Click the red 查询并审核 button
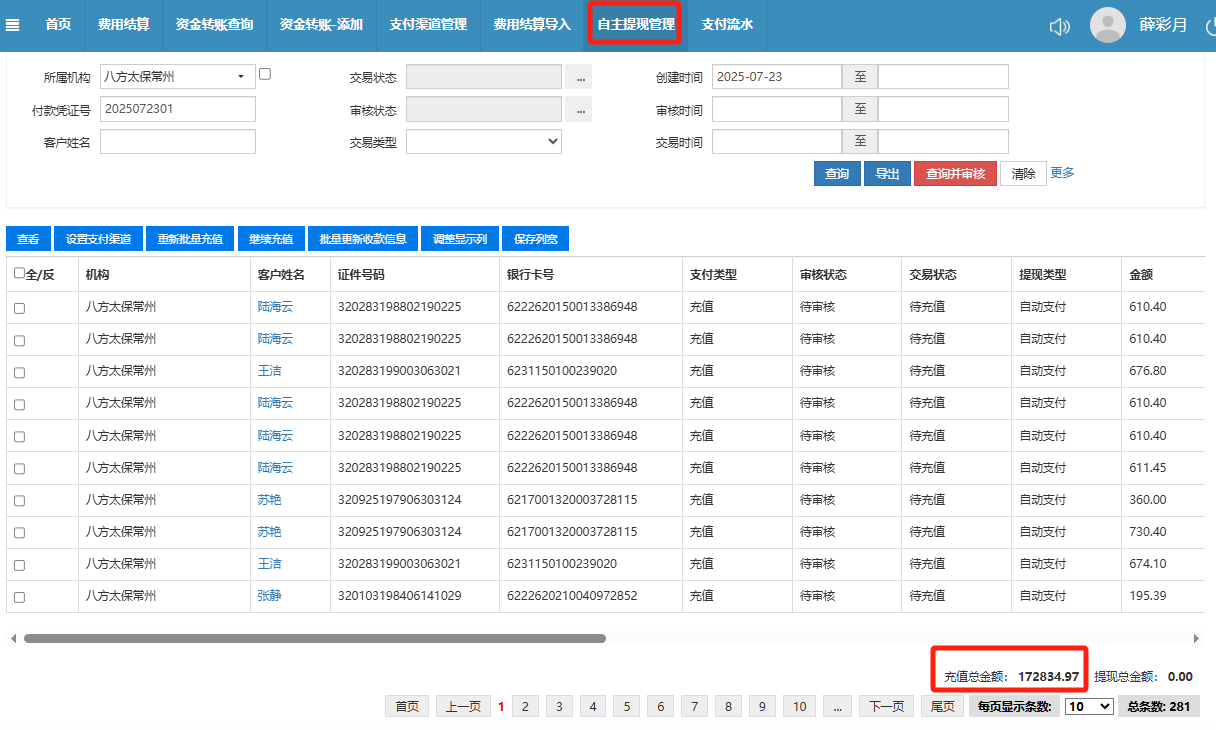 point(954,174)
